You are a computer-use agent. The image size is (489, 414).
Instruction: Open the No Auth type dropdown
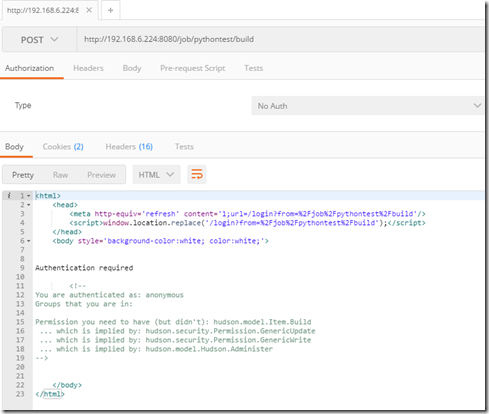pos(367,106)
